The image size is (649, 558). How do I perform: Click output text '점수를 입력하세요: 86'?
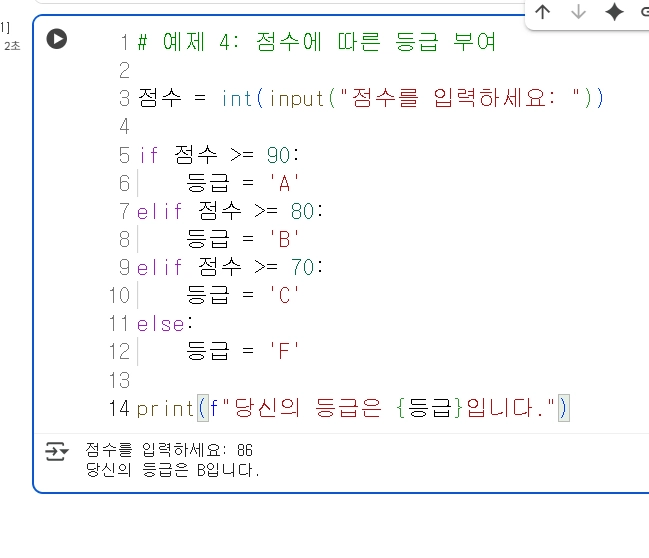[169, 450]
